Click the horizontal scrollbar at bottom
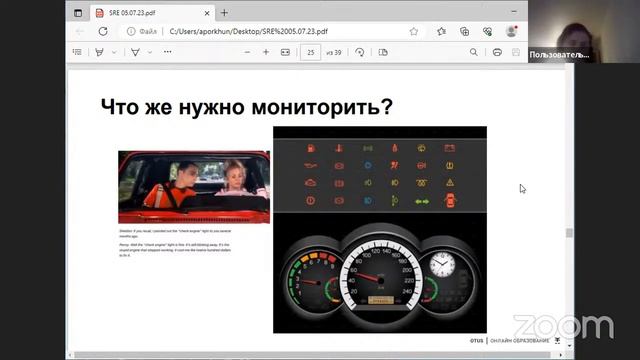 (x=313, y=355)
